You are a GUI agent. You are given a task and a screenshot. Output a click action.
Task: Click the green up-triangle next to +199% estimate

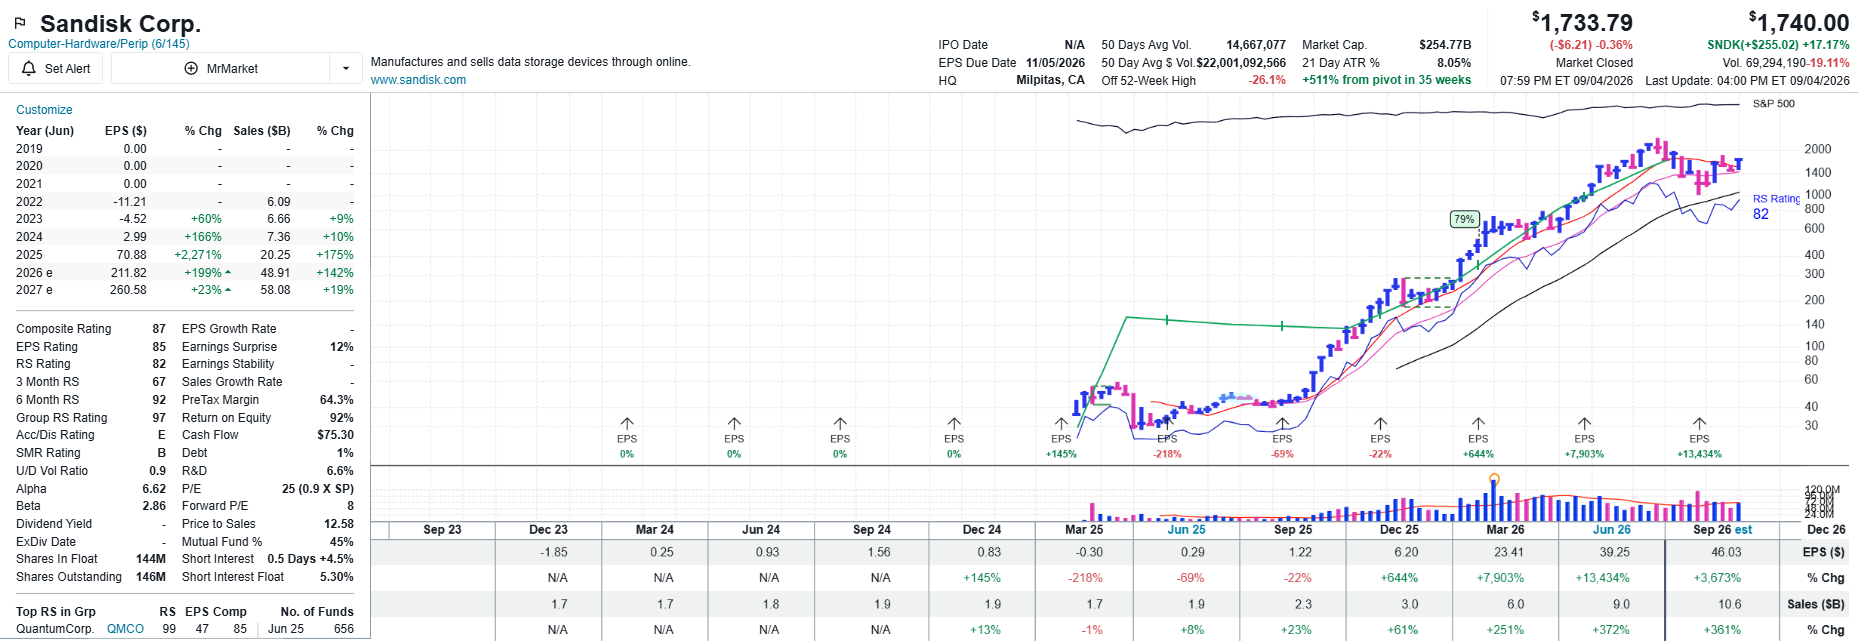point(228,272)
